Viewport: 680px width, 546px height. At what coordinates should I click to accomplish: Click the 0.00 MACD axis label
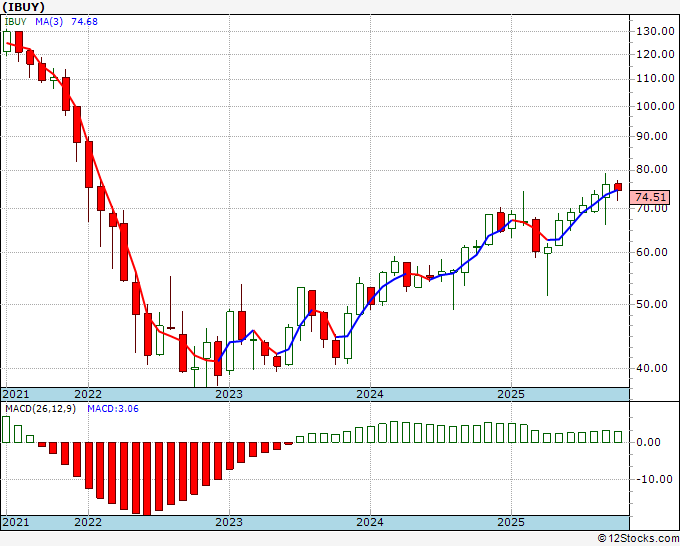click(x=648, y=442)
